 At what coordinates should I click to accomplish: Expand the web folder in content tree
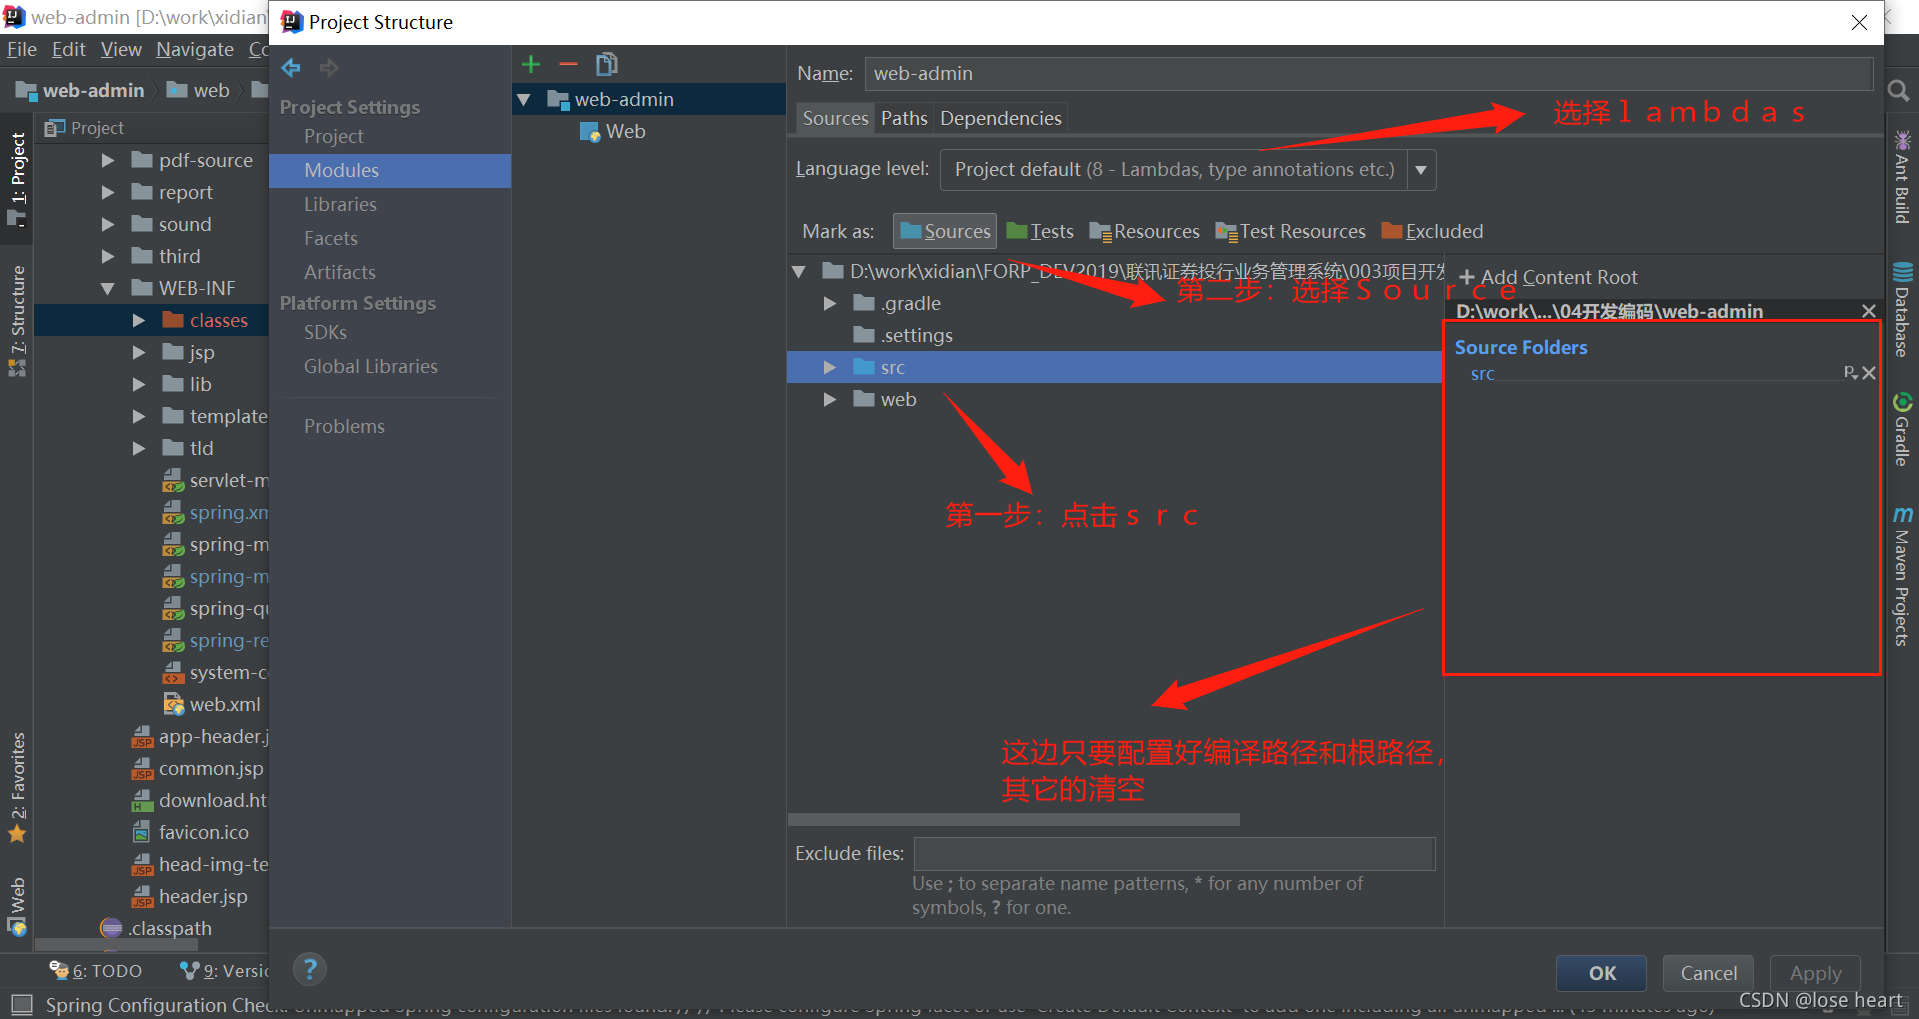[829, 399]
